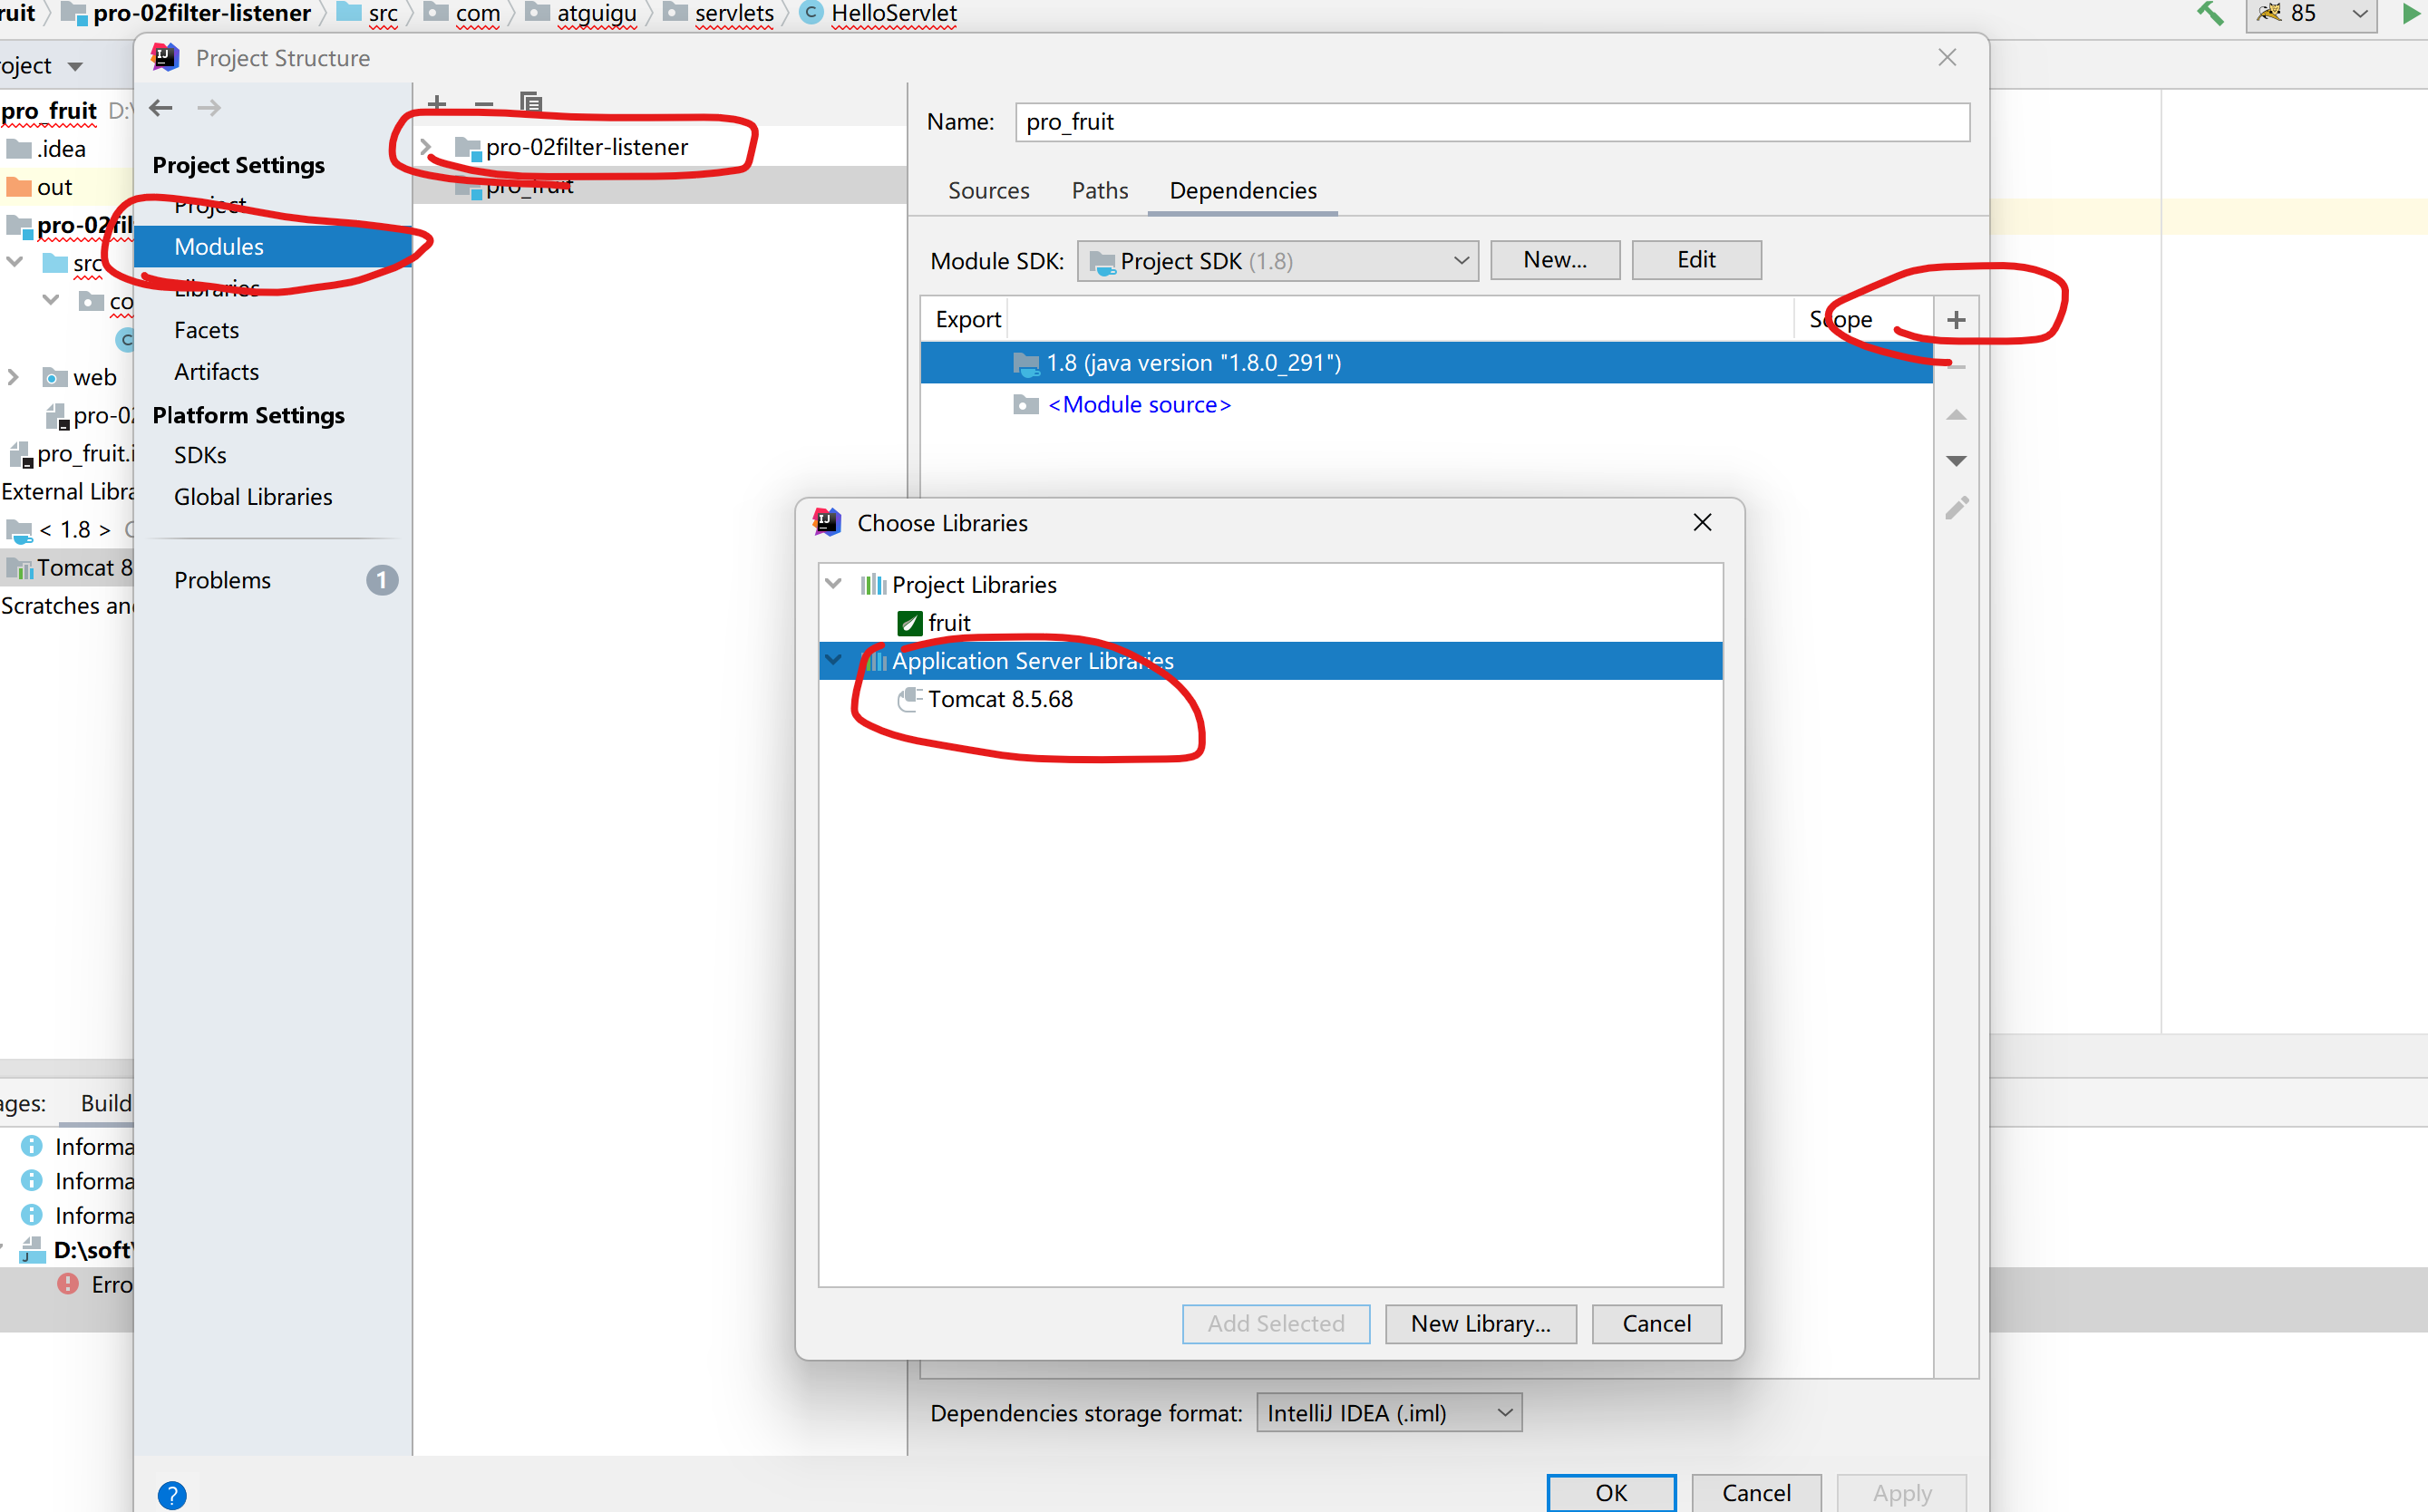The width and height of the screenshot is (2428, 1512).
Task: Select the .idea folder in project tree
Action: pyautogui.click(x=60, y=149)
